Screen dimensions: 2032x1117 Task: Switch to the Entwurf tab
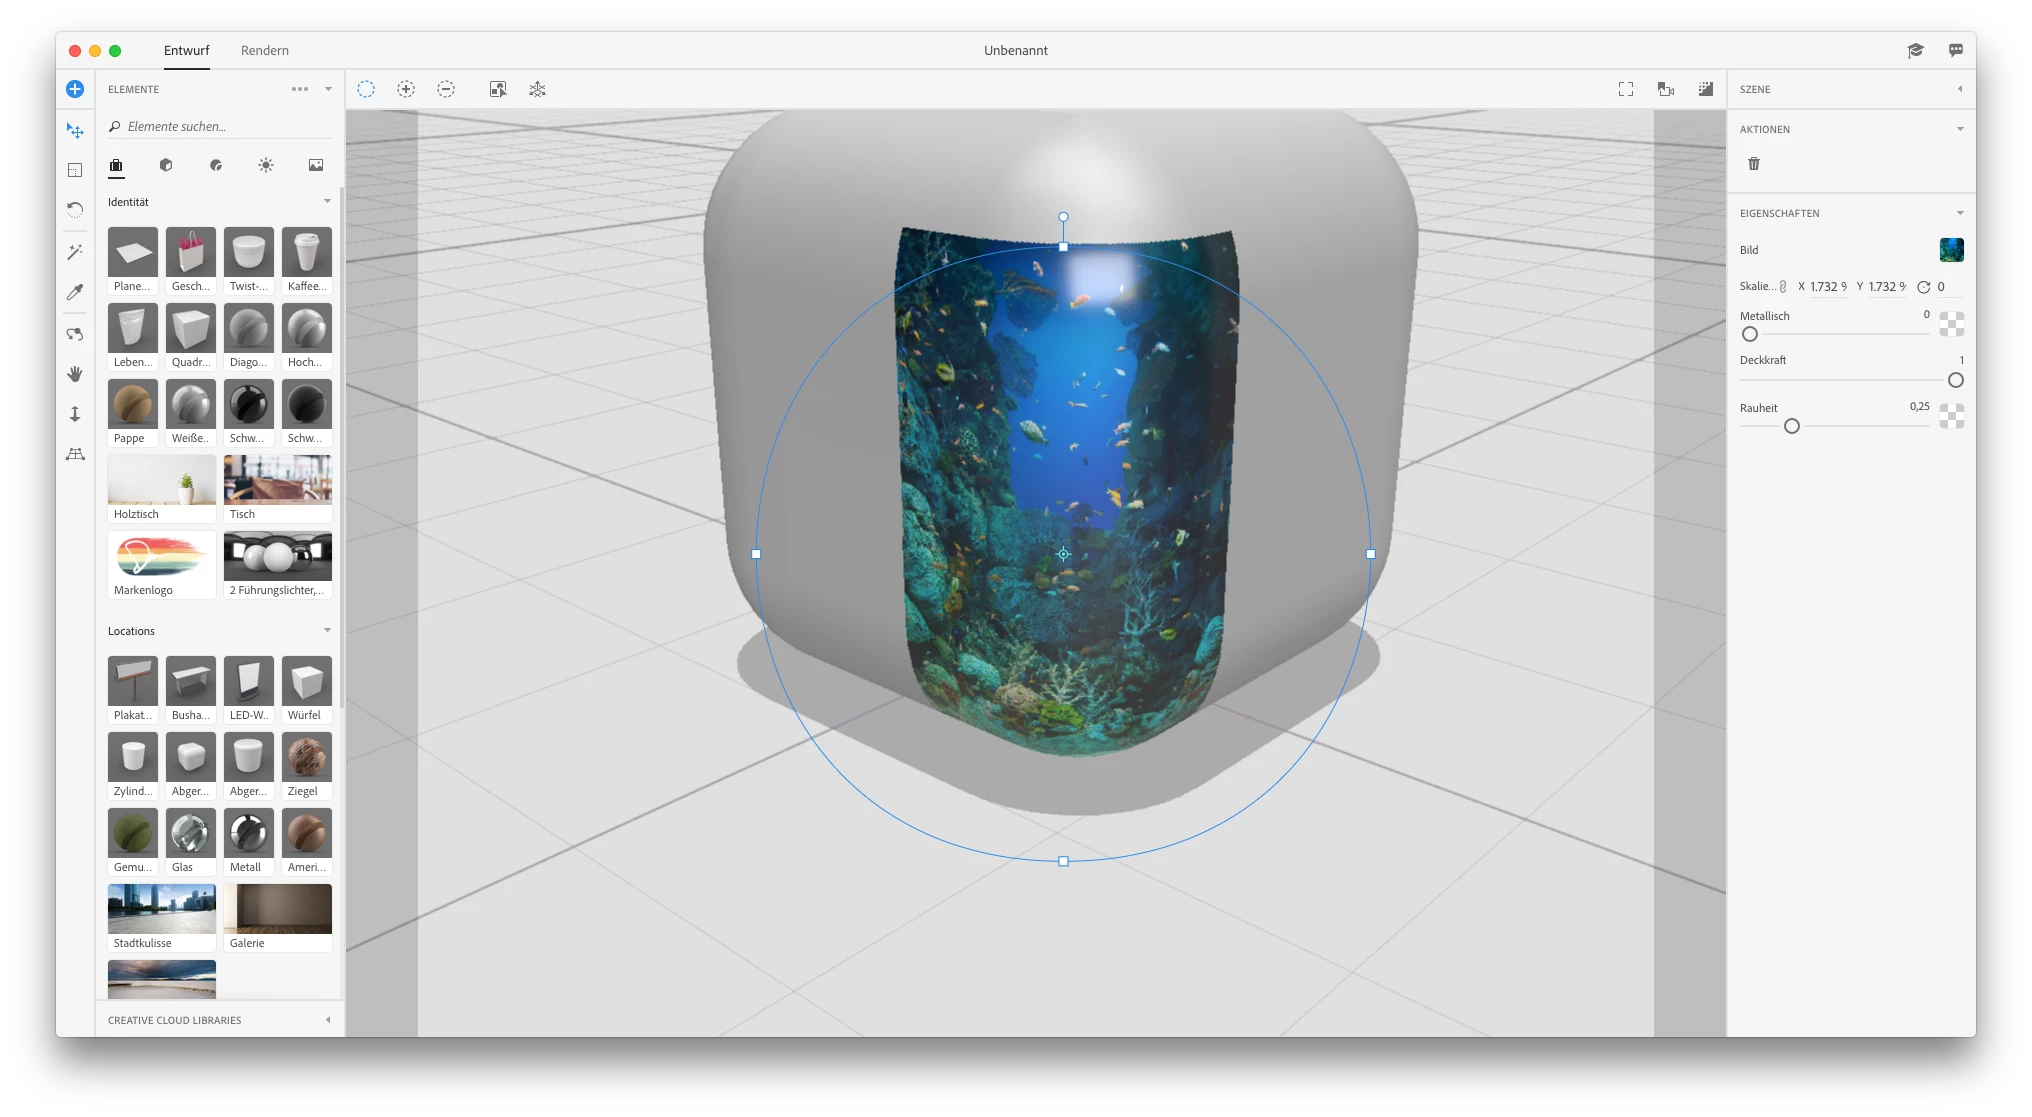pyautogui.click(x=187, y=50)
